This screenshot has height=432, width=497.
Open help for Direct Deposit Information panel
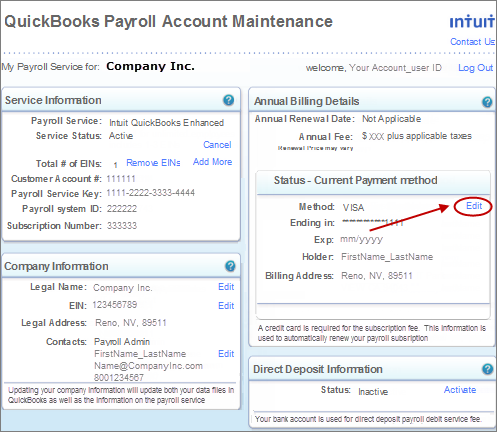tap(487, 369)
